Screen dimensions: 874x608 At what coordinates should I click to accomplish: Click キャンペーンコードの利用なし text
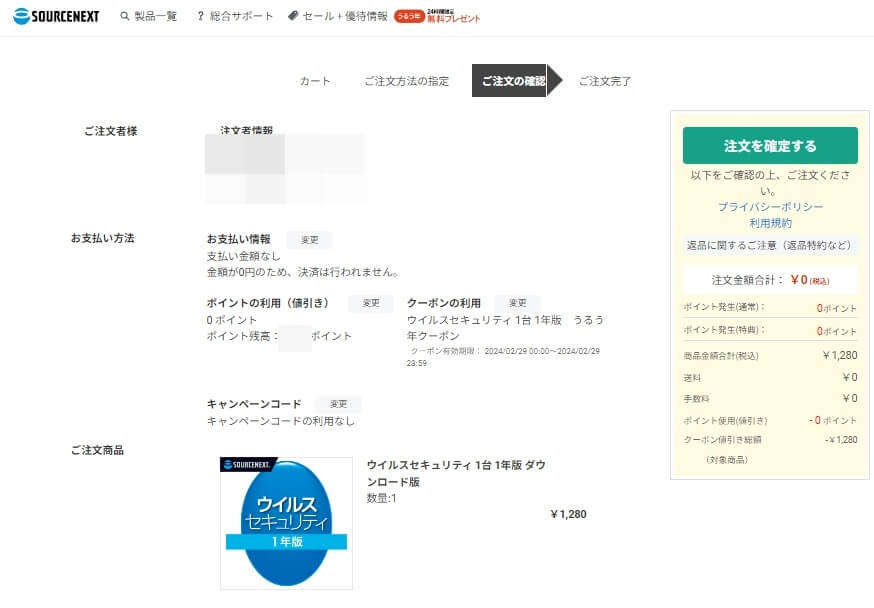click(280, 421)
